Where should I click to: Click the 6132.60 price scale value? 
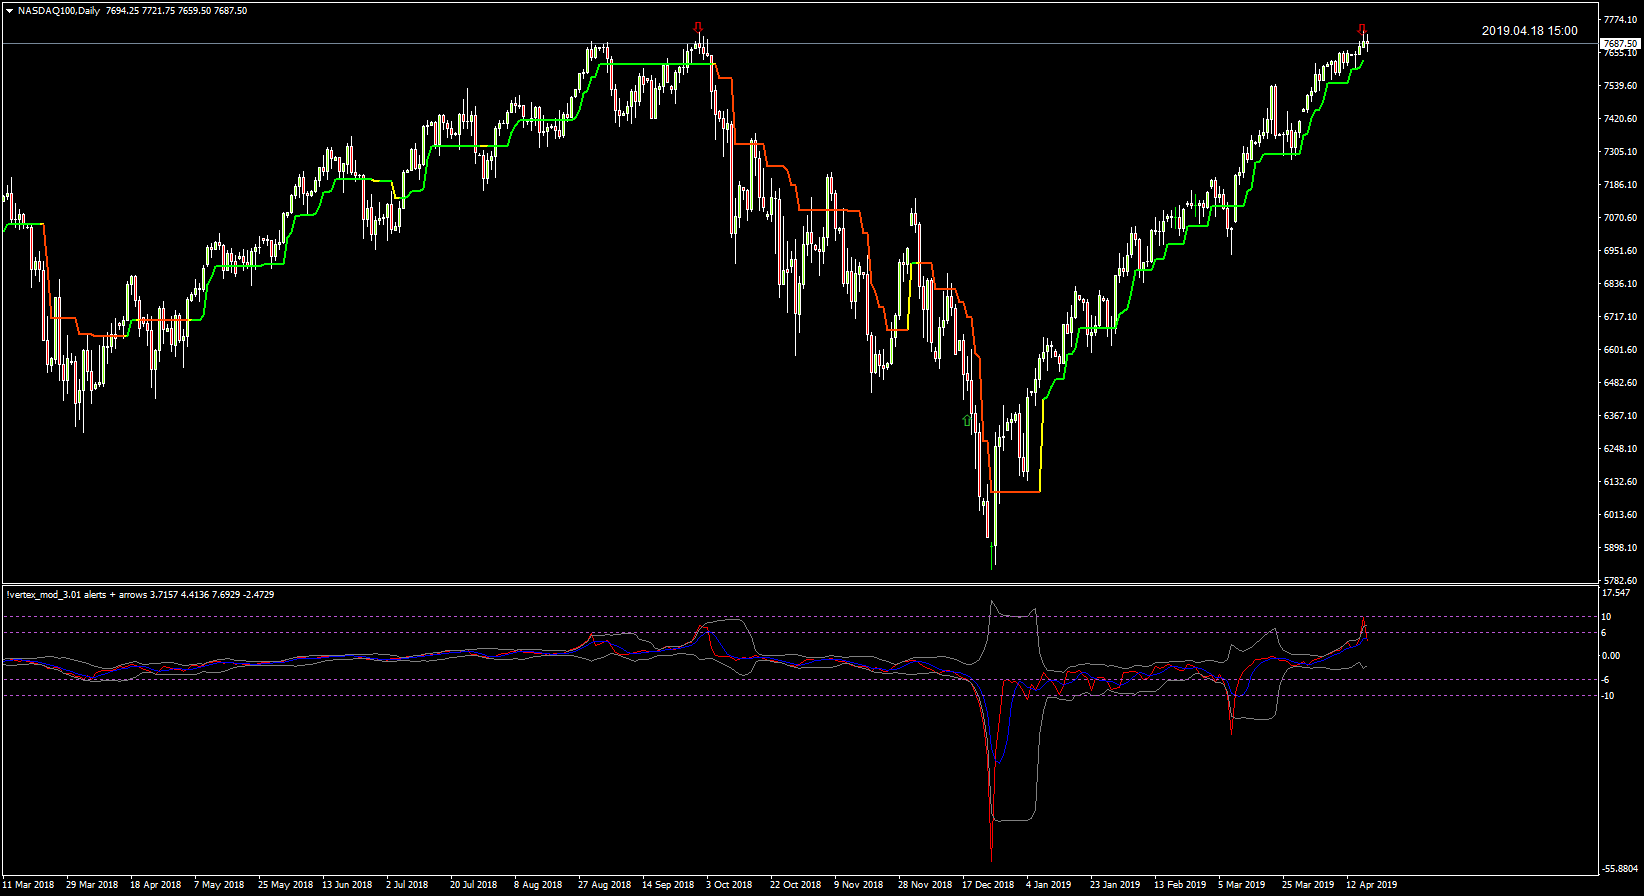click(1620, 482)
